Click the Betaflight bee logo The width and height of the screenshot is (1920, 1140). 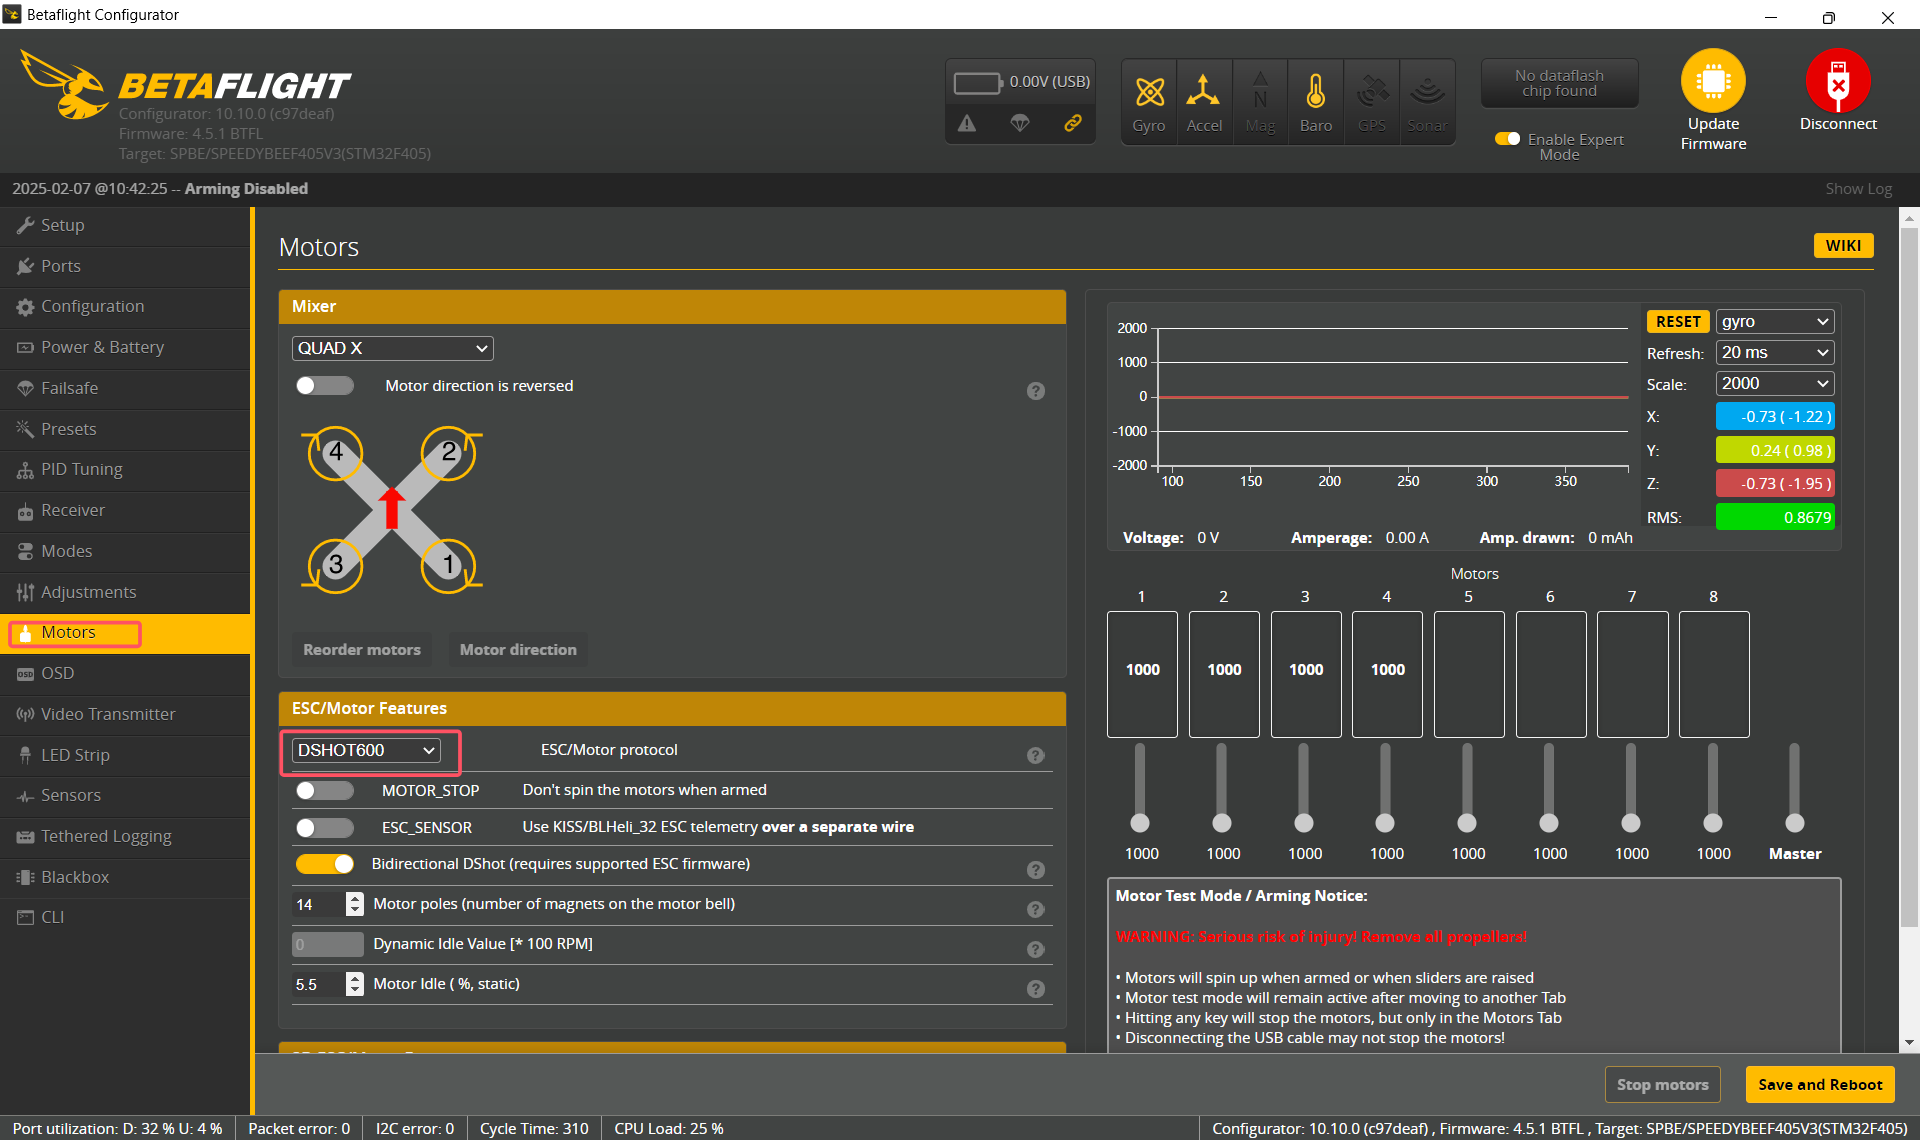click(x=65, y=85)
